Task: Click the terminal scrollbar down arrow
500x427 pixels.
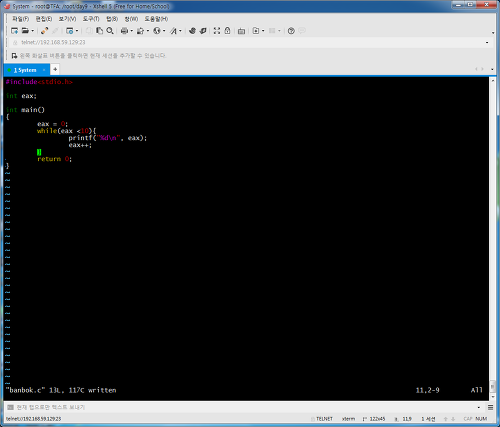Action: [x=492, y=397]
